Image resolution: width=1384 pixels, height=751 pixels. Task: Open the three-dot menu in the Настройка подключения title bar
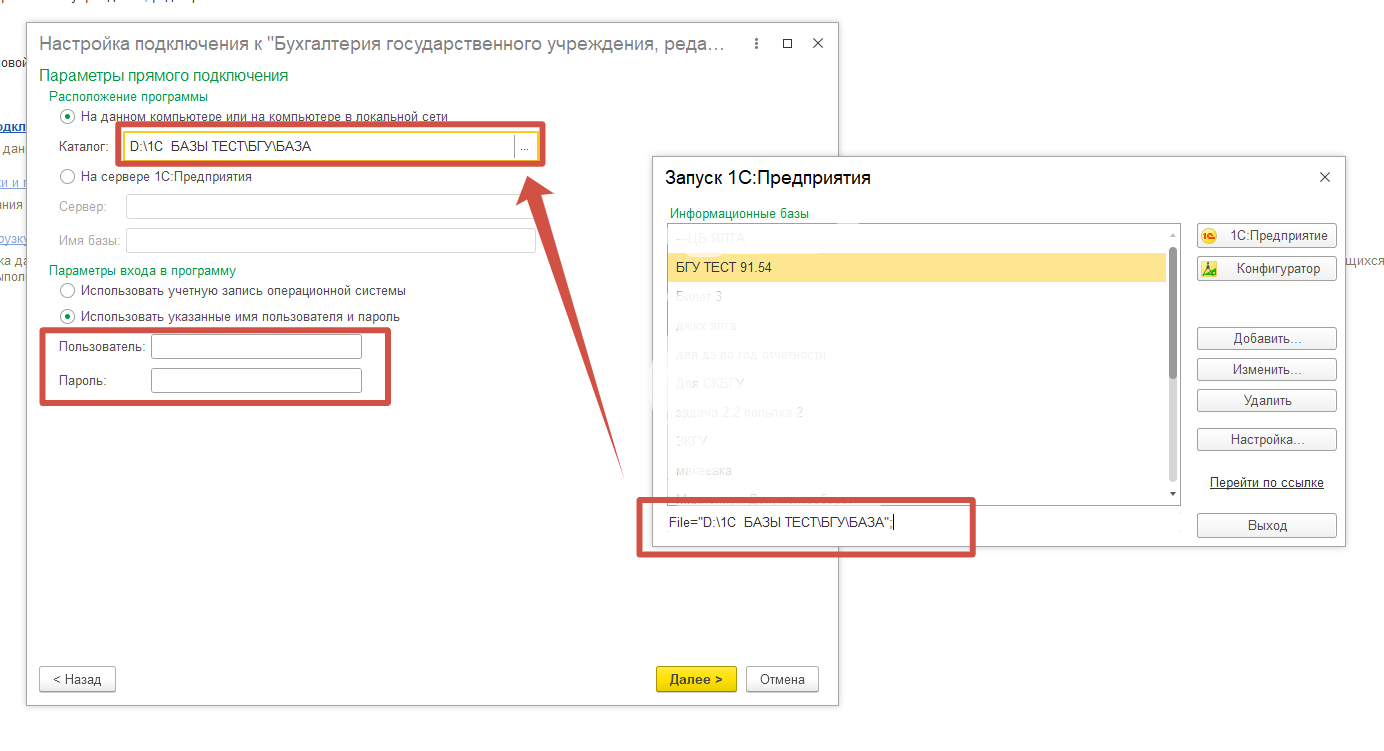pyautogui.click(x=757, y=44)
